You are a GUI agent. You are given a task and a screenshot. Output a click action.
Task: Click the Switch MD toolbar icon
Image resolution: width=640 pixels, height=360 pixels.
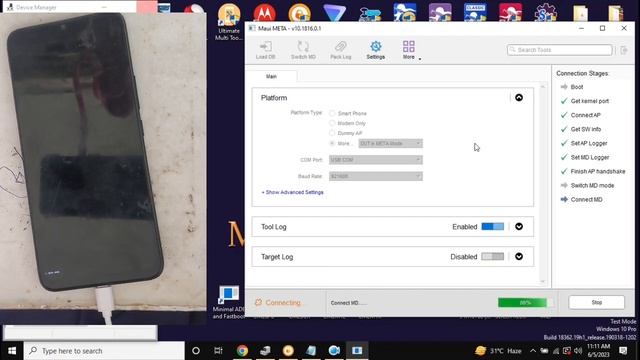303,47
